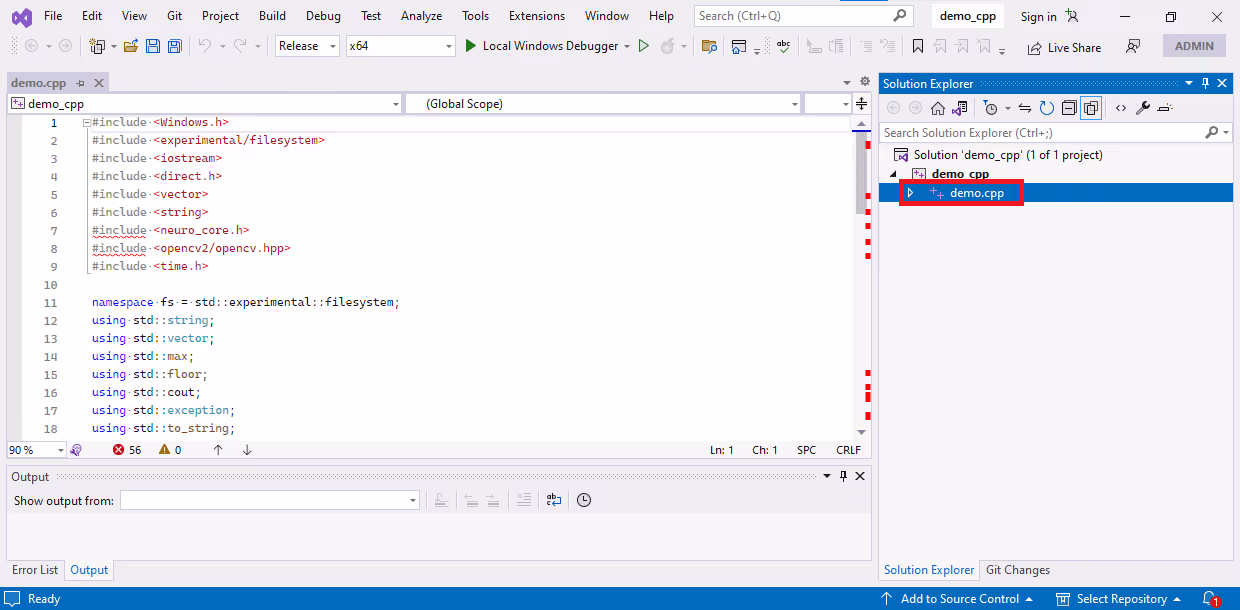
Task: Click the View Code icon in Solution Explorer
Action: pos(1121,108)
